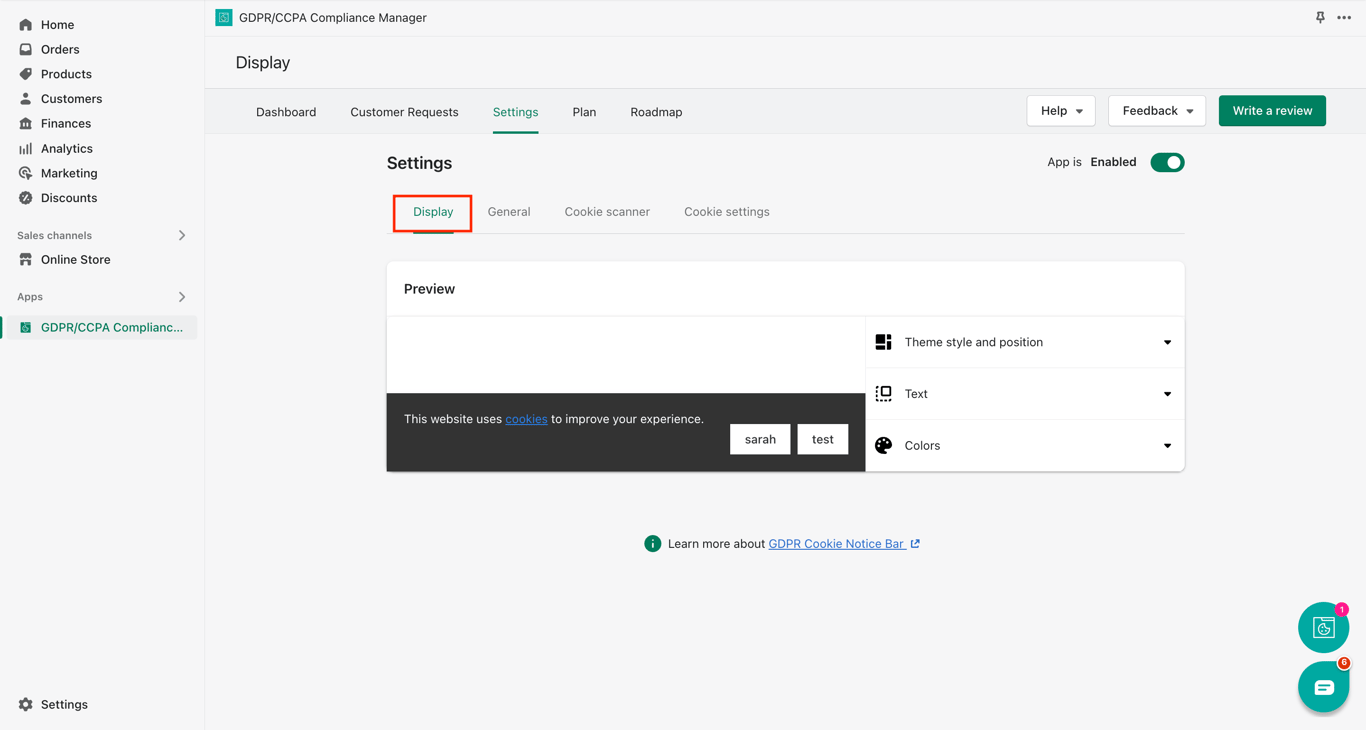Open the Cookie scanner sub-tab
This screenshot has width=1366, height=730.
(607, 212)
